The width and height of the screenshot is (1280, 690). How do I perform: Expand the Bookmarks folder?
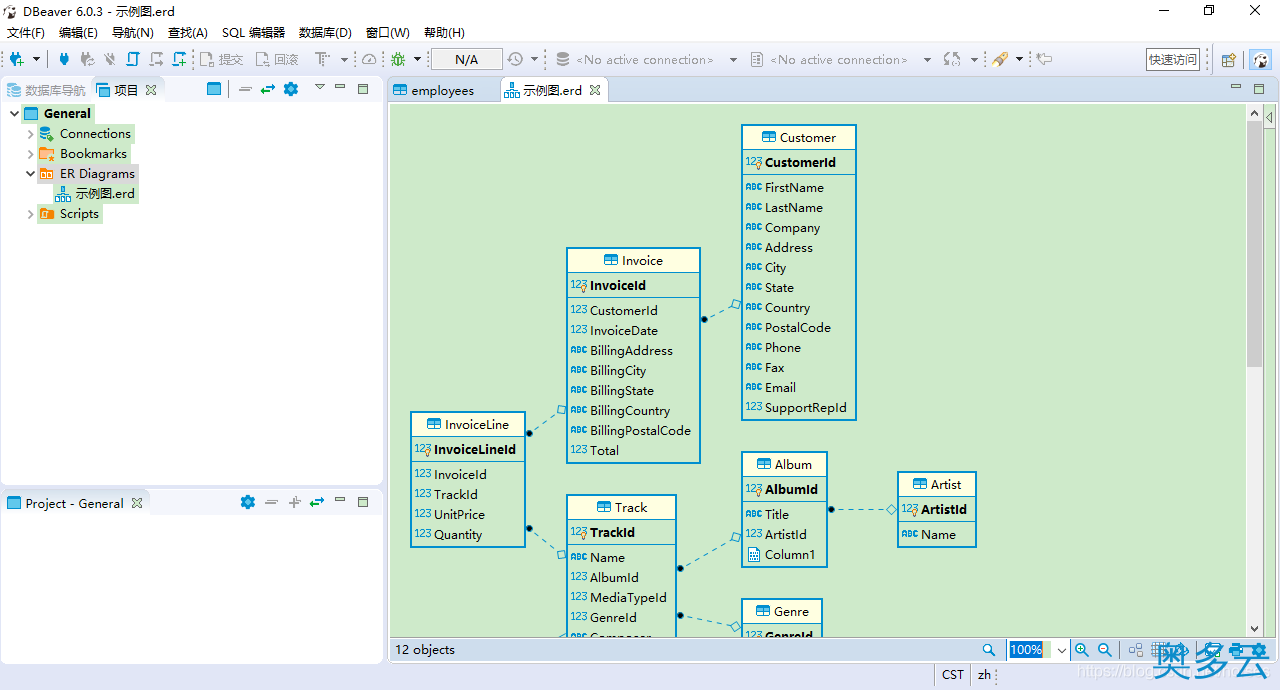click(x=31, y=154)
